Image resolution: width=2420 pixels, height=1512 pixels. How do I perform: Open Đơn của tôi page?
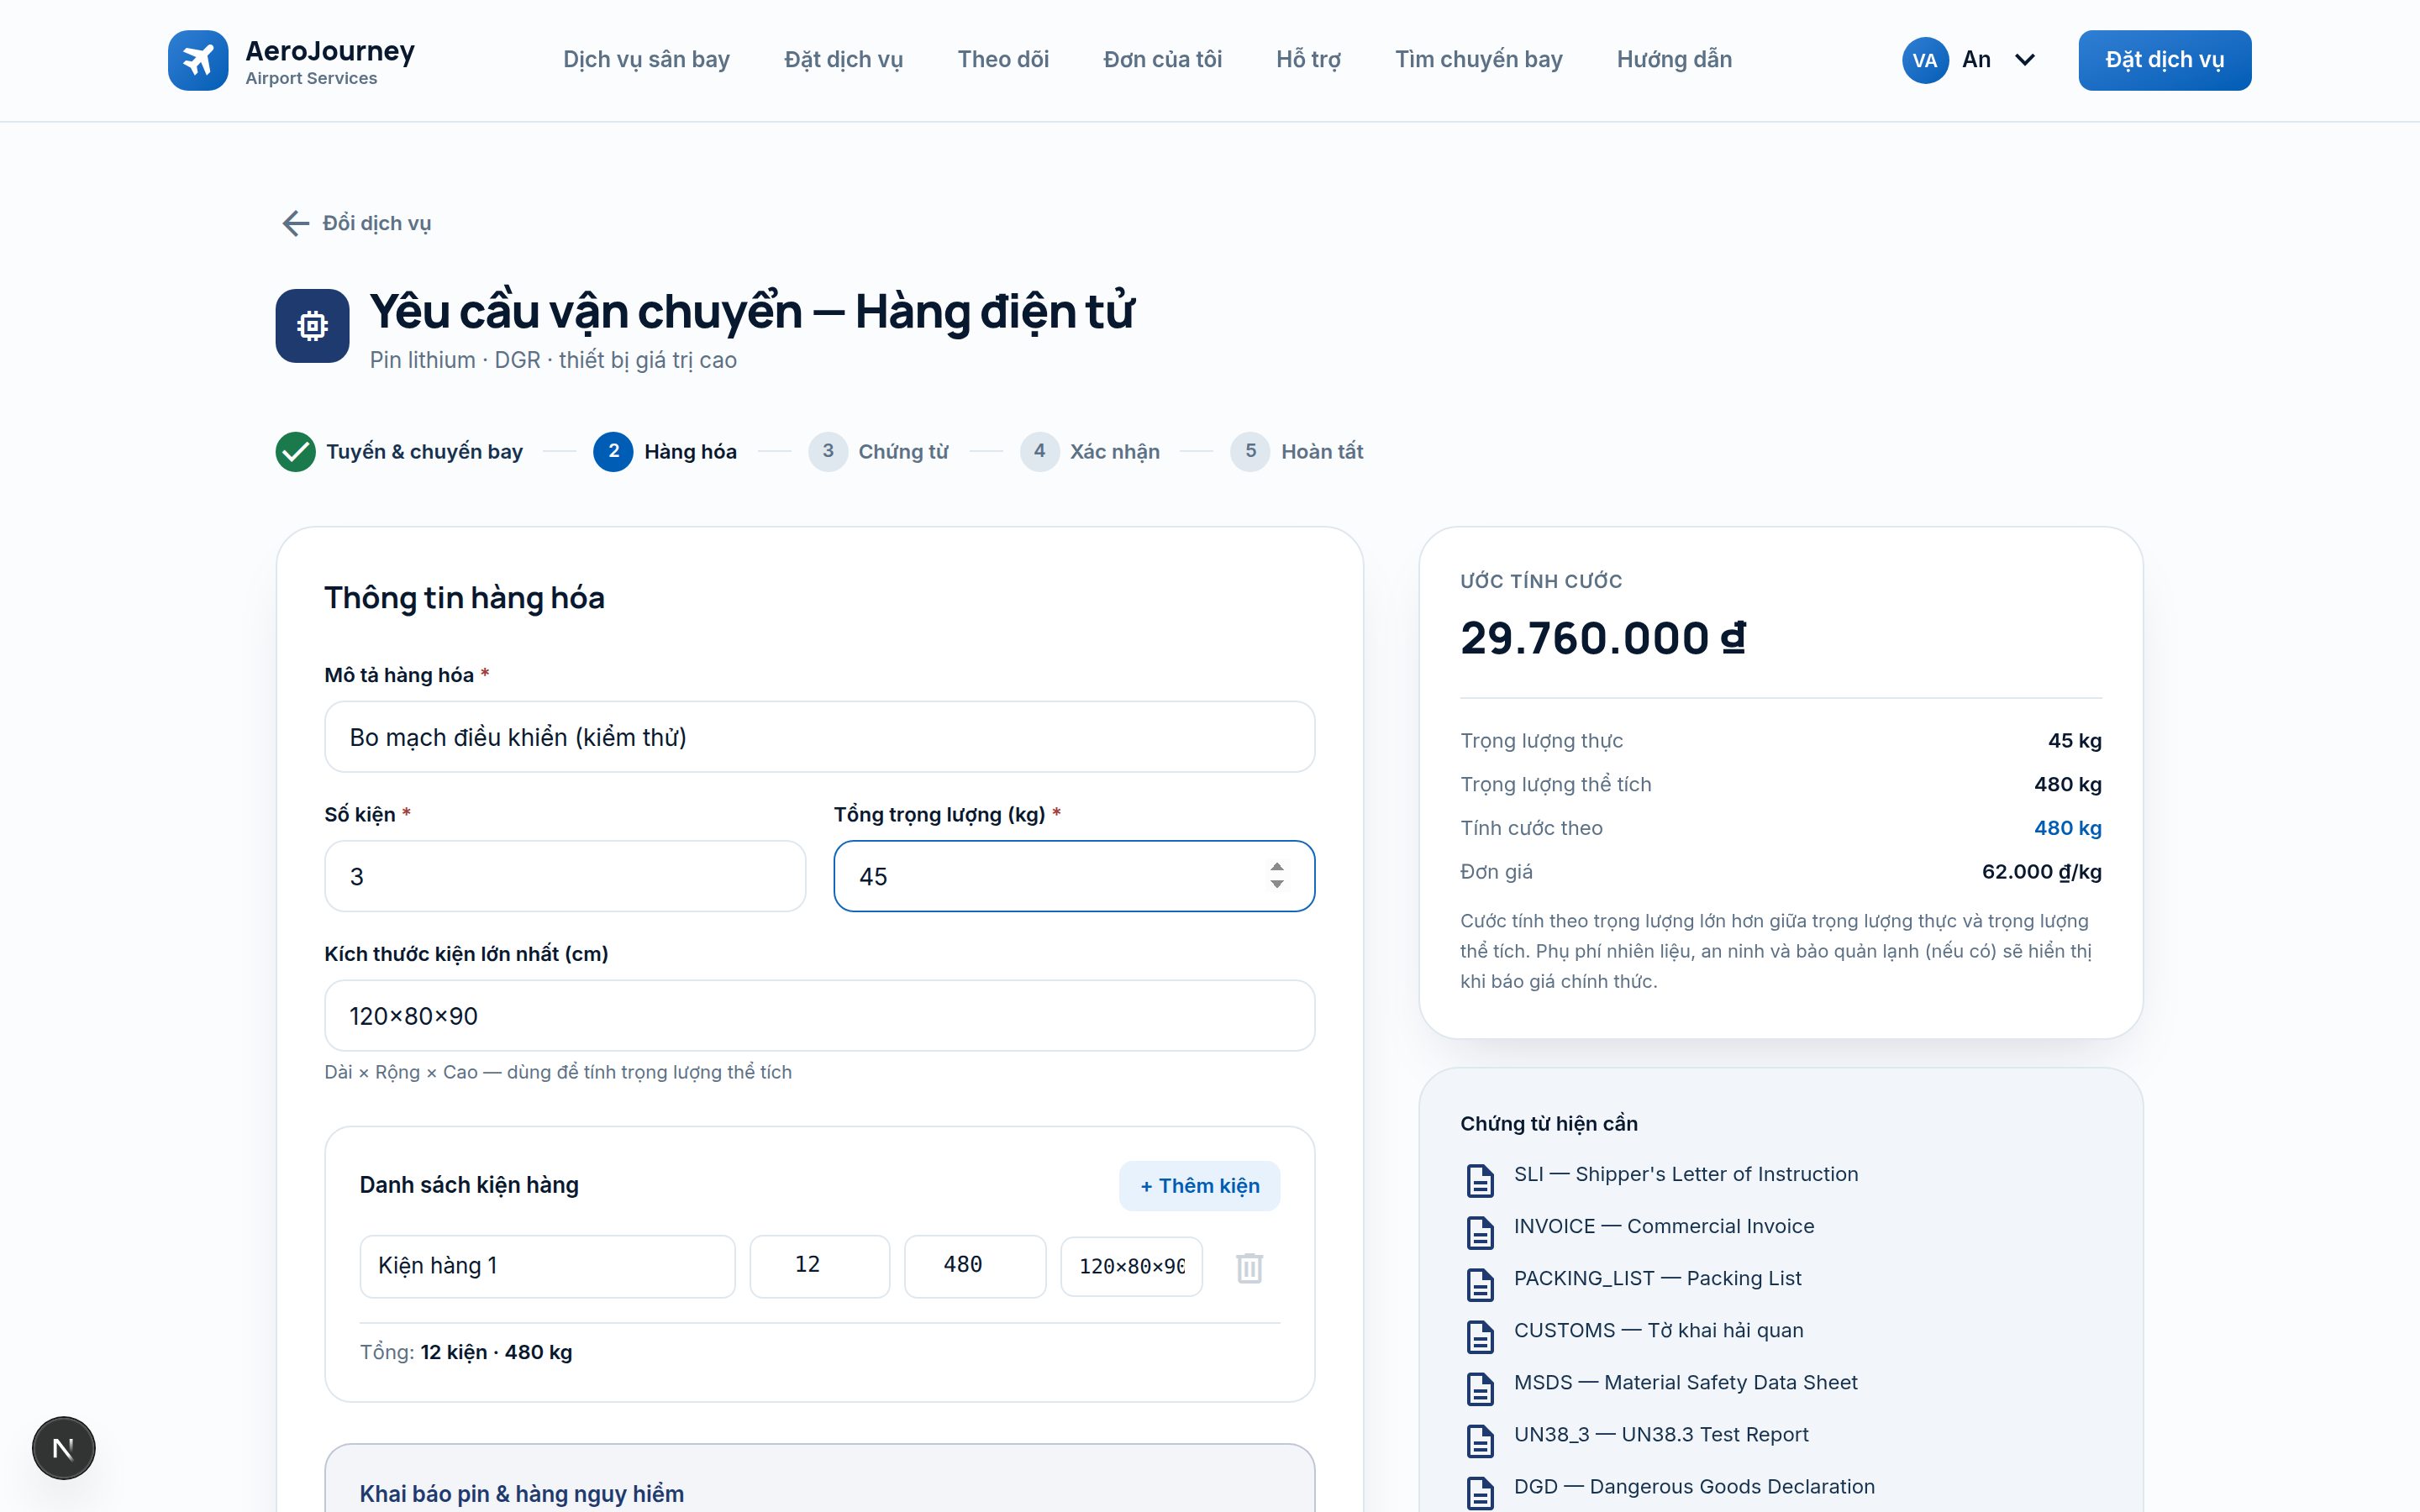pos(1162,60)
